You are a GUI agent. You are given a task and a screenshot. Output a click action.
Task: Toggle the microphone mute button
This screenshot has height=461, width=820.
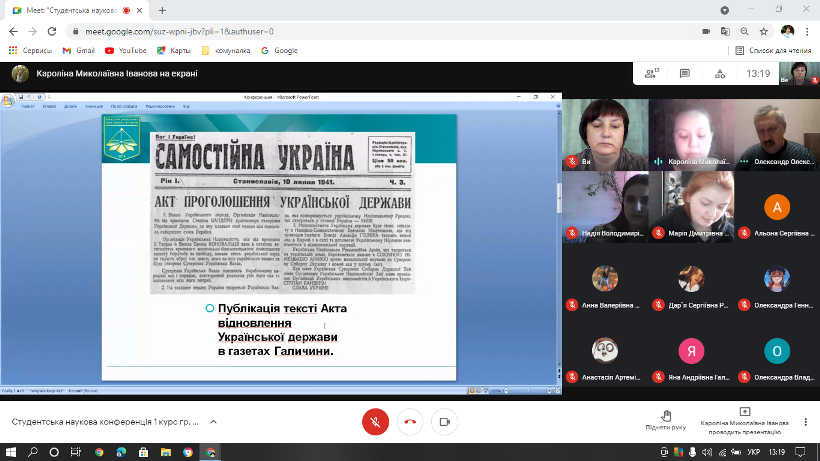pyautogui.click(x=375, y=421)
